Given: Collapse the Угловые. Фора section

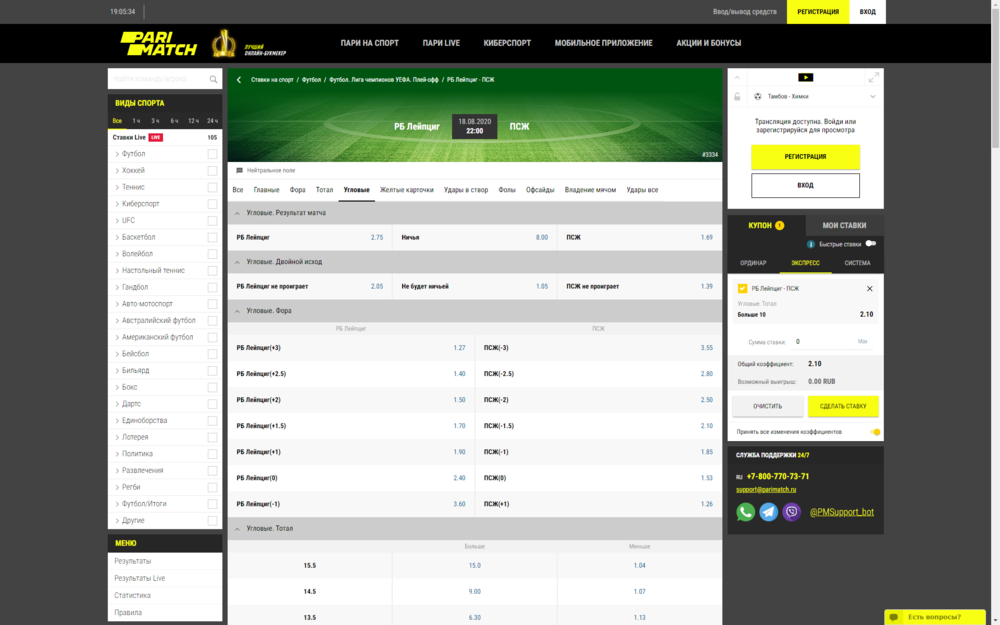Looking at the screenshot, I should pos(237,311).
